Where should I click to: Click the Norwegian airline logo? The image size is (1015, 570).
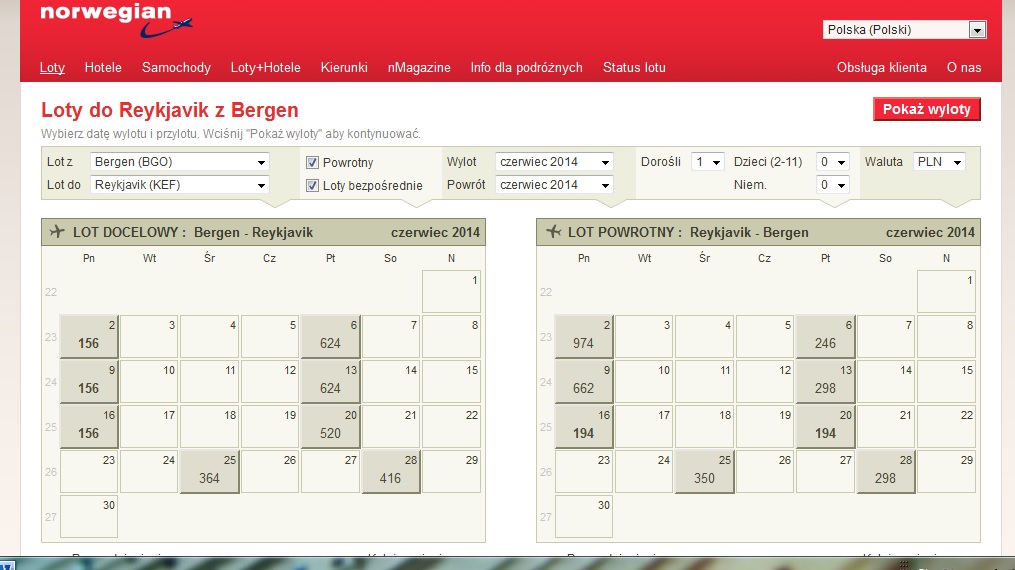pos(117,20)
